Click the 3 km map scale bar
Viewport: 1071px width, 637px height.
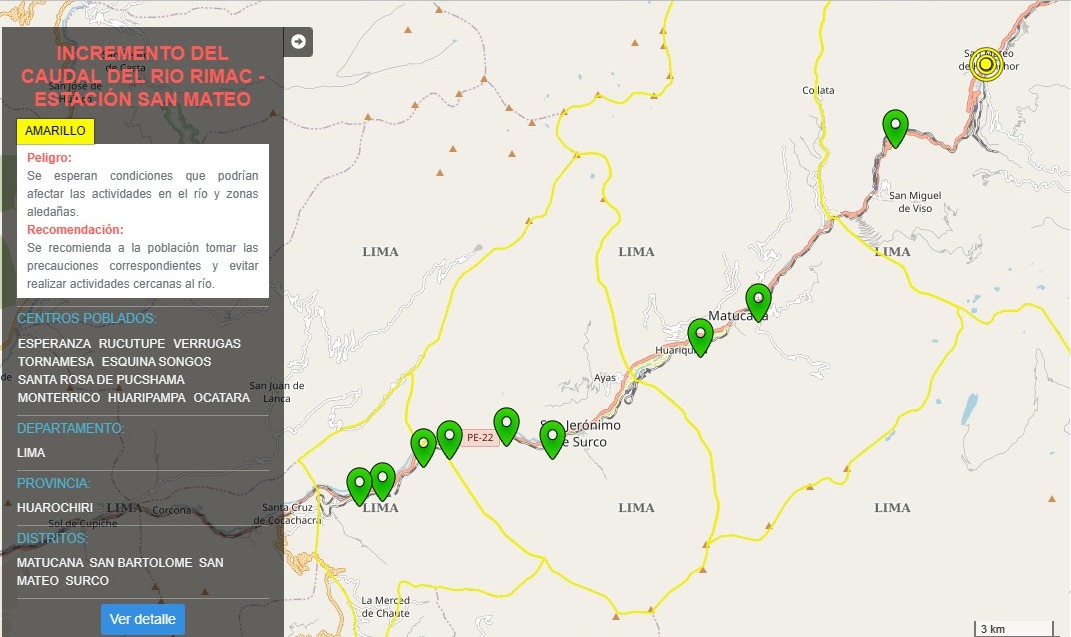1014,629
